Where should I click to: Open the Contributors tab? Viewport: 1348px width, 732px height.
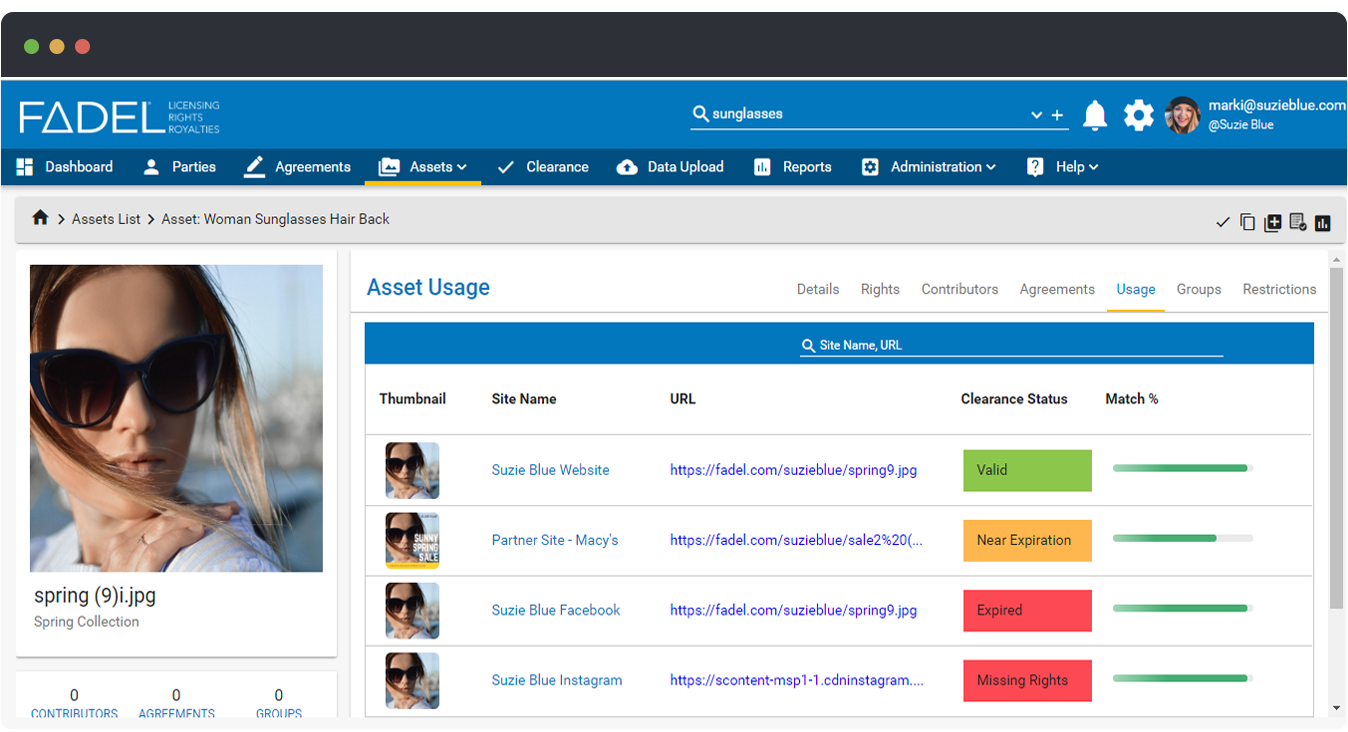tap(959, 289)
